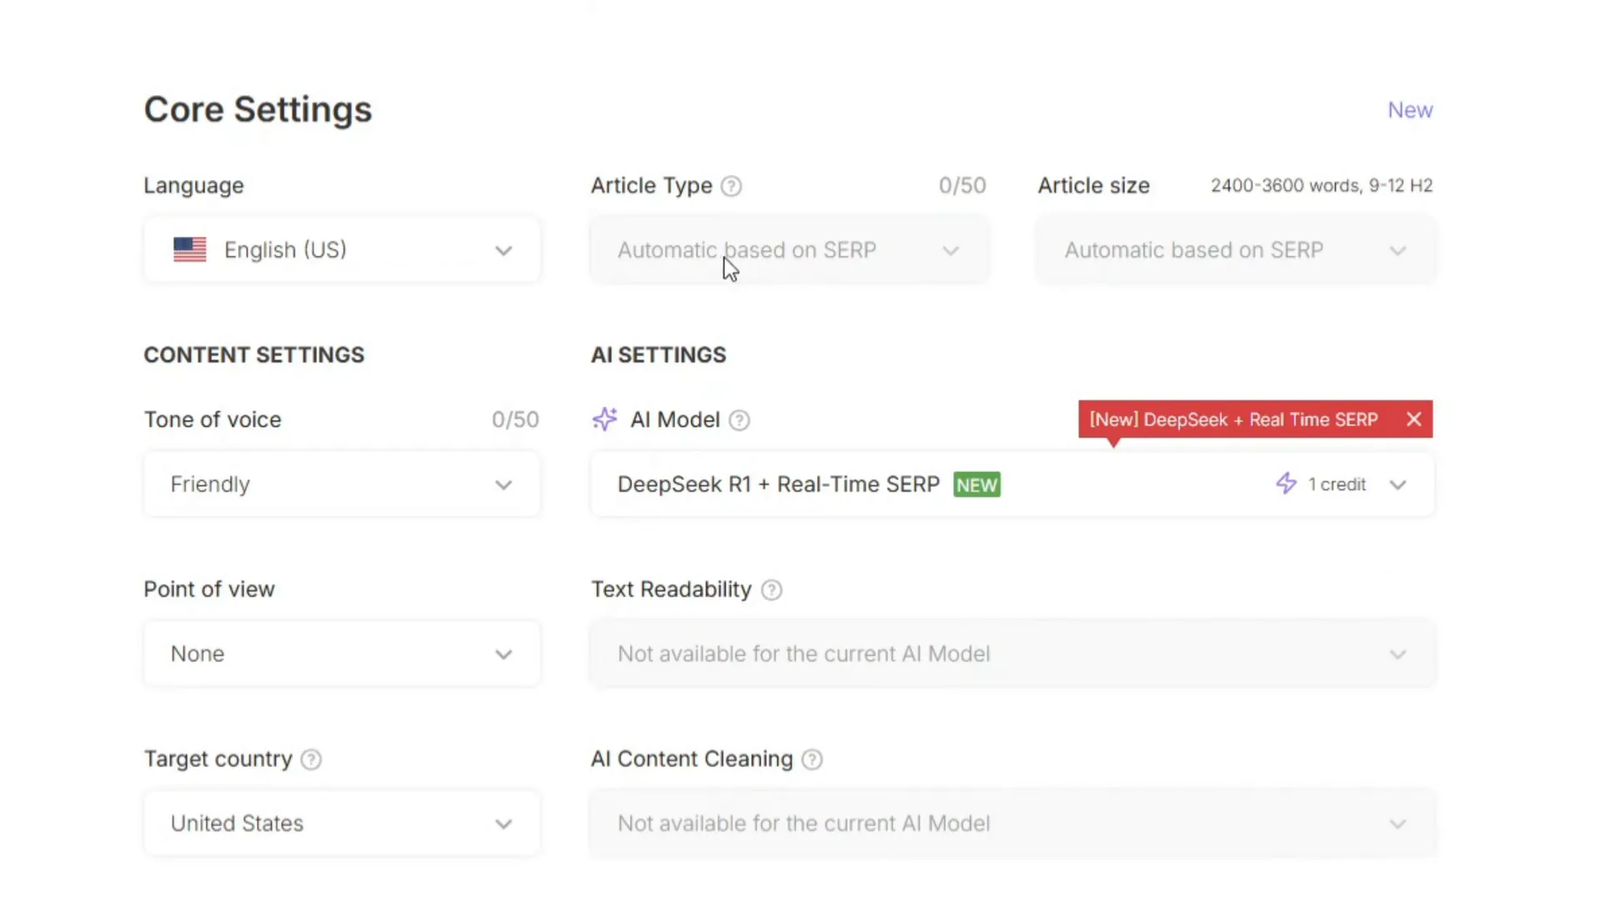Open the Article Type dropdown
The image size is (1600, 900).
coord(788,250)
